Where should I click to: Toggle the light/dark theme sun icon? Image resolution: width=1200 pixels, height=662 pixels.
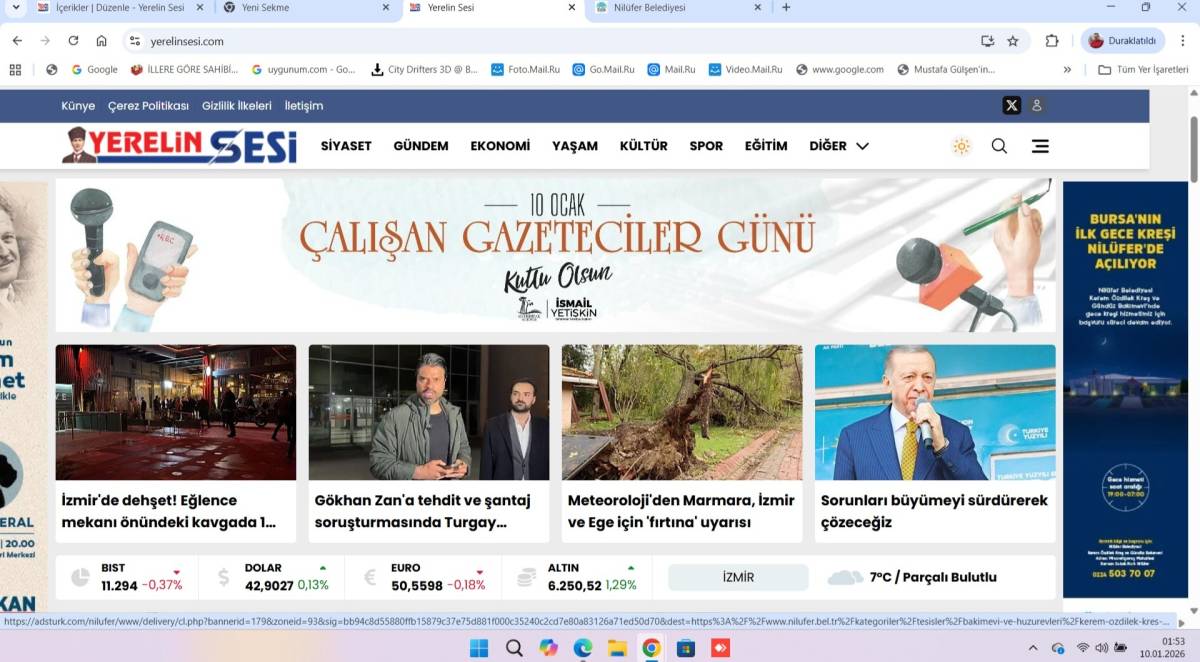(961, 146)
